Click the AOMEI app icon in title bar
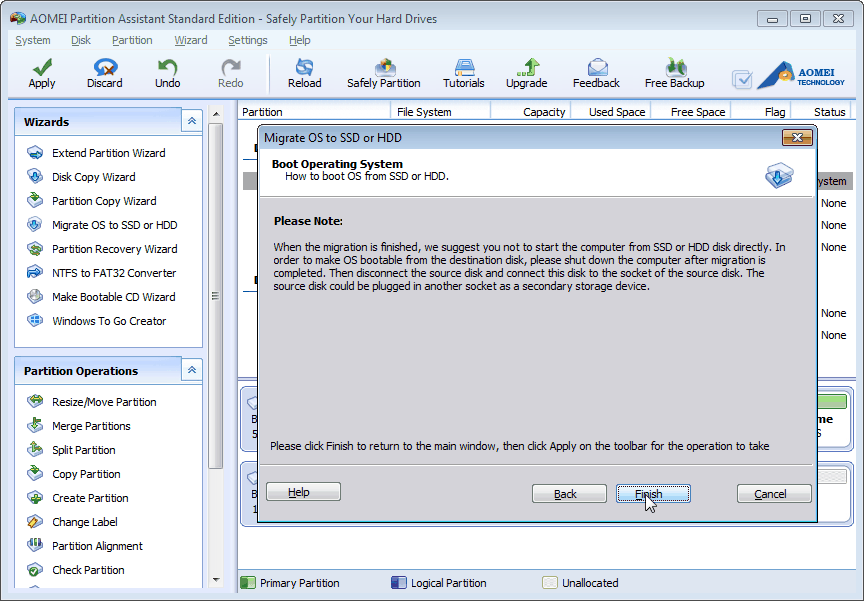The height and width of the screenshot is (601, 864). pyautogui.click(x=18, y=18)
